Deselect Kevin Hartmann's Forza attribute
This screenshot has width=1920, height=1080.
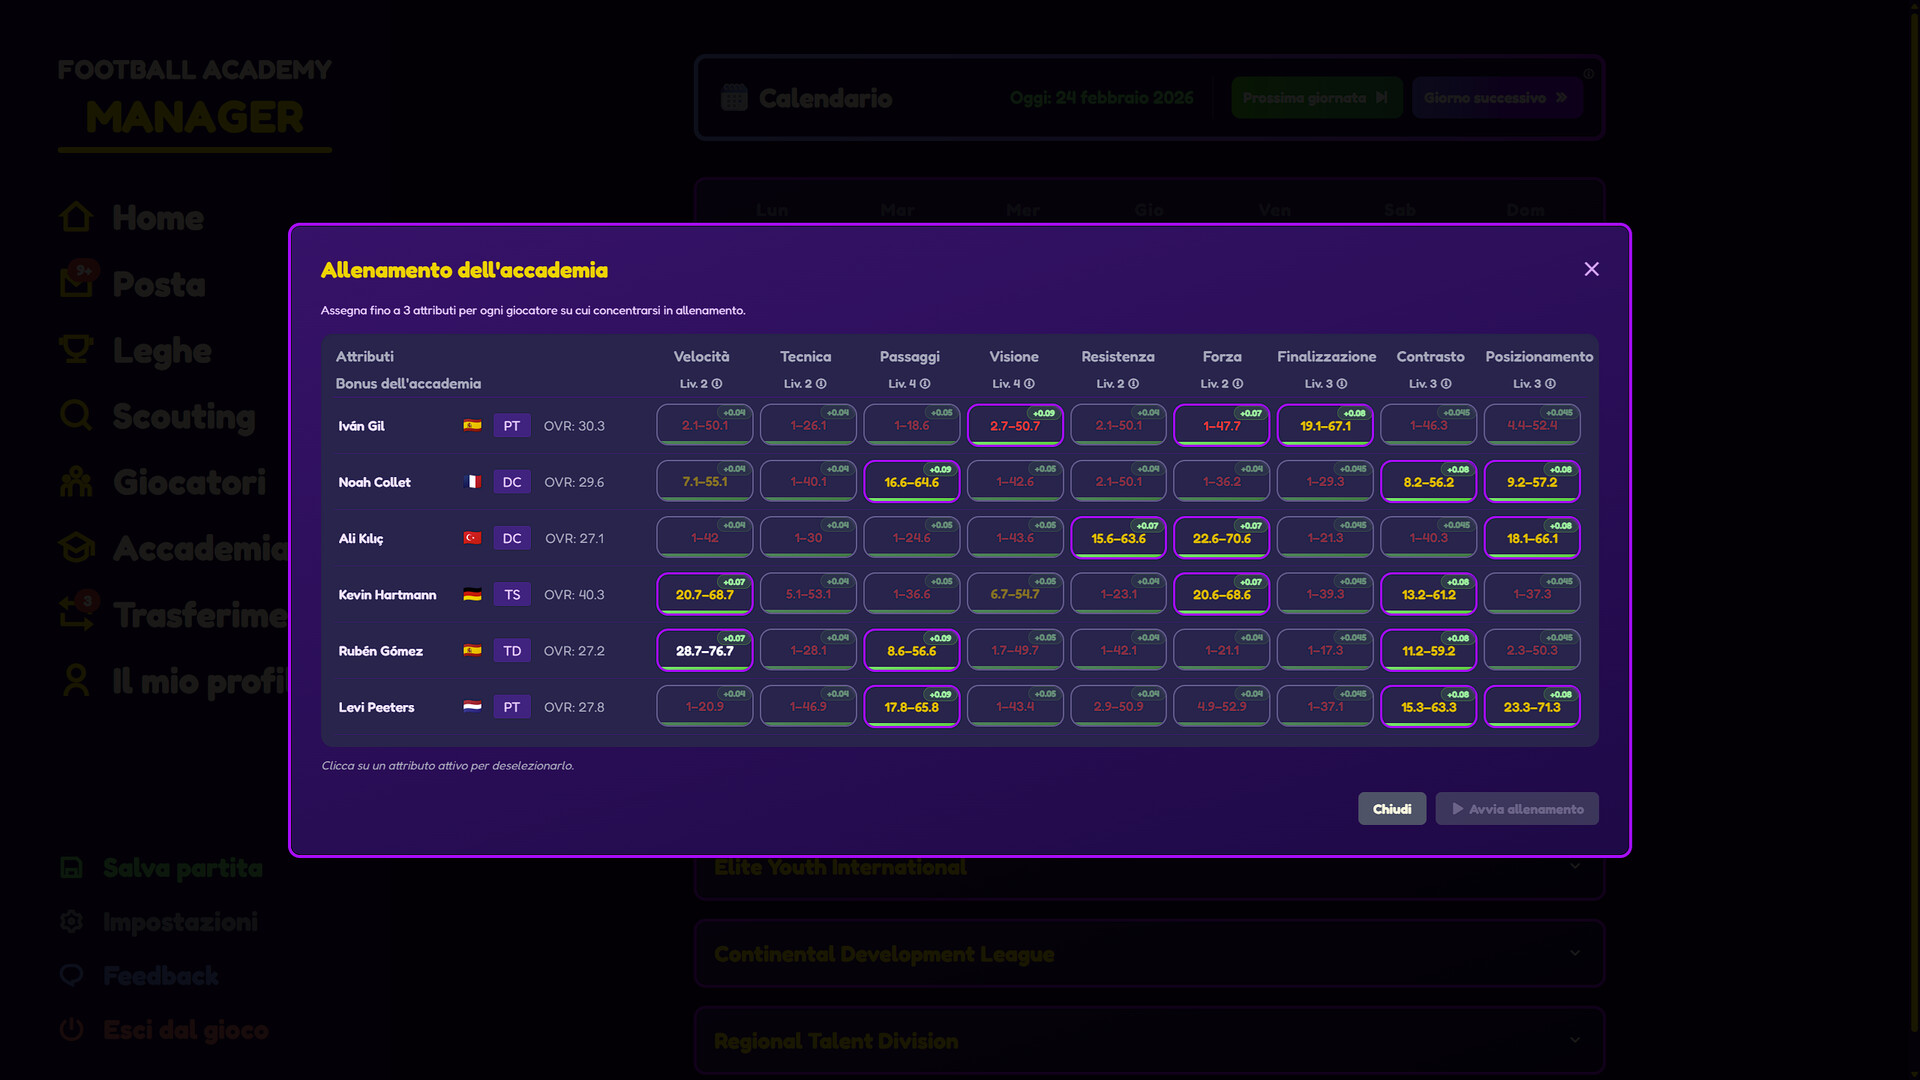[x=1221, y=594]
